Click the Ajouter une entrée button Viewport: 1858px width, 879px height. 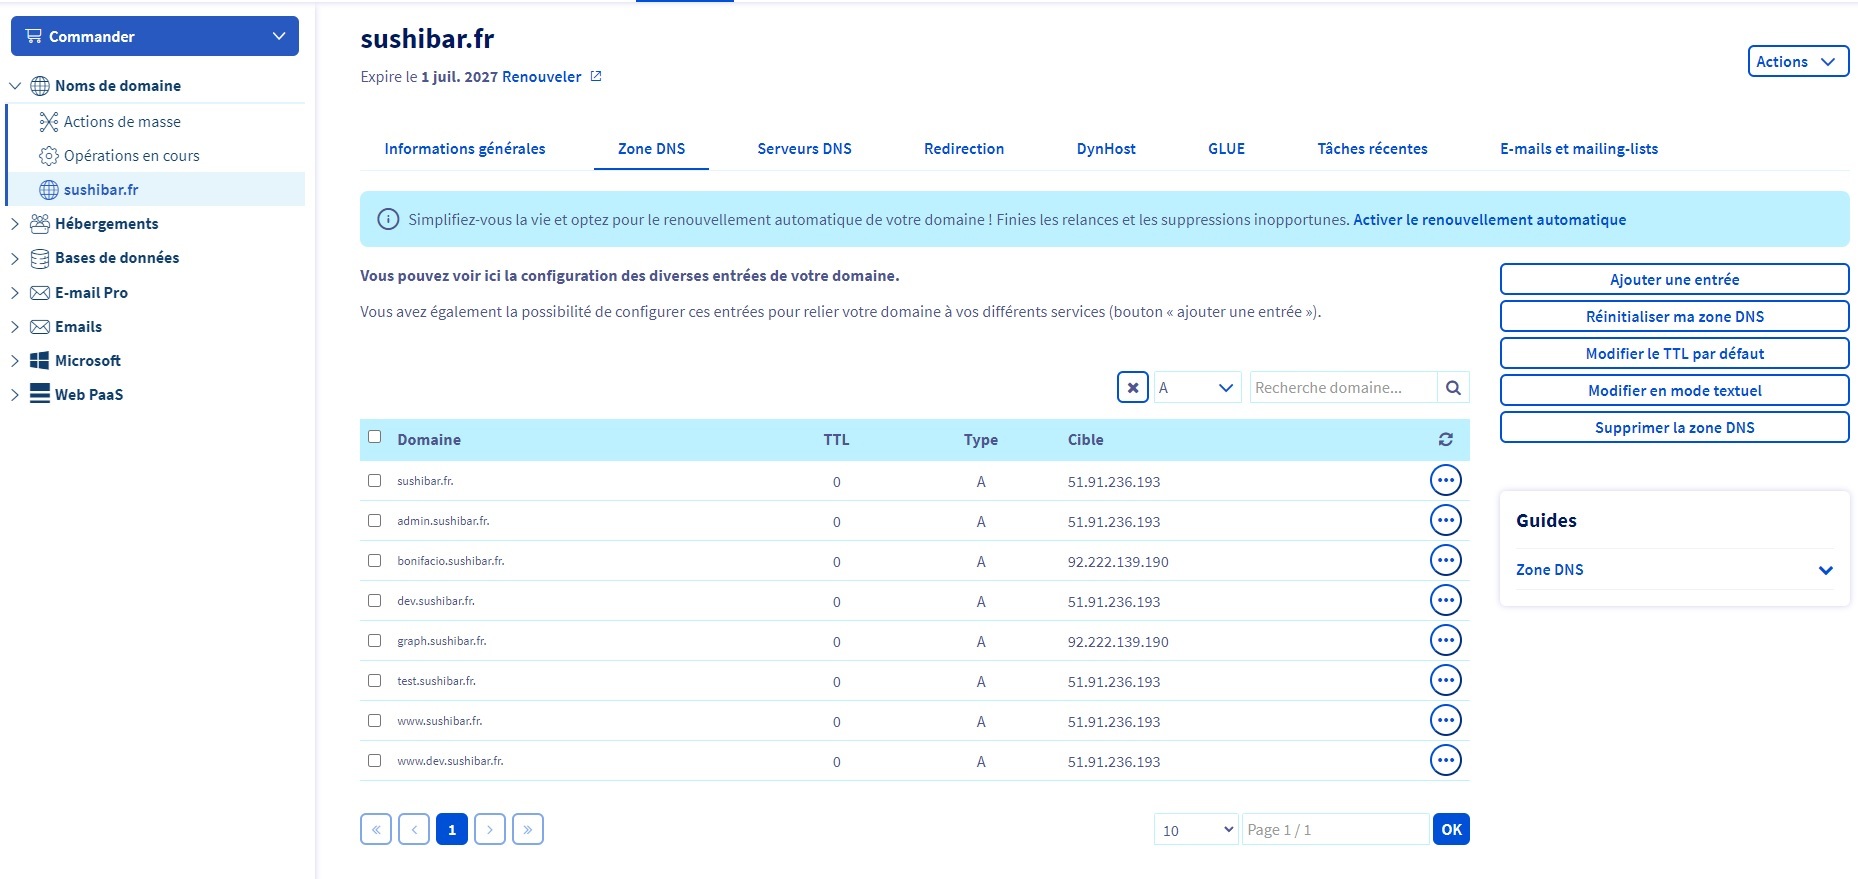click(1674, 280)
